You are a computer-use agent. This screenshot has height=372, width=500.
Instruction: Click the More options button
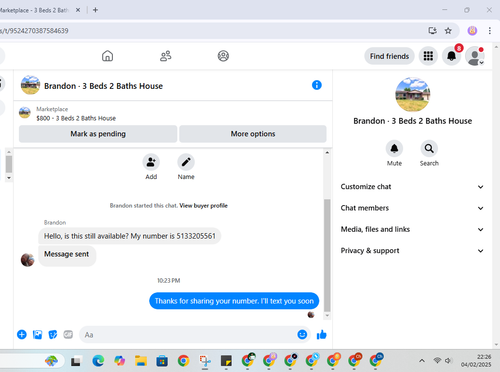point(253,134)
